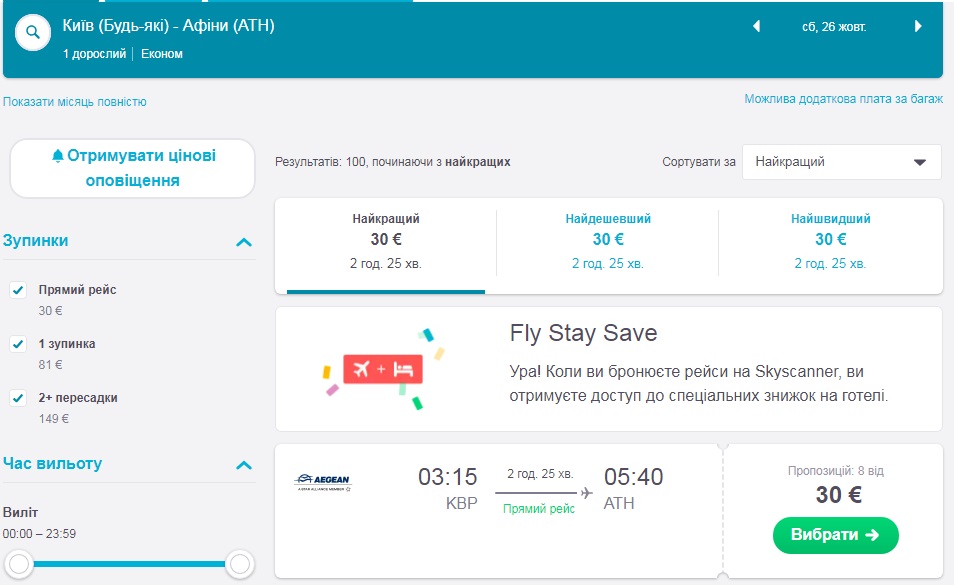Click the bell icon for price alerts

pyautogui.click(x=58, y=156)
